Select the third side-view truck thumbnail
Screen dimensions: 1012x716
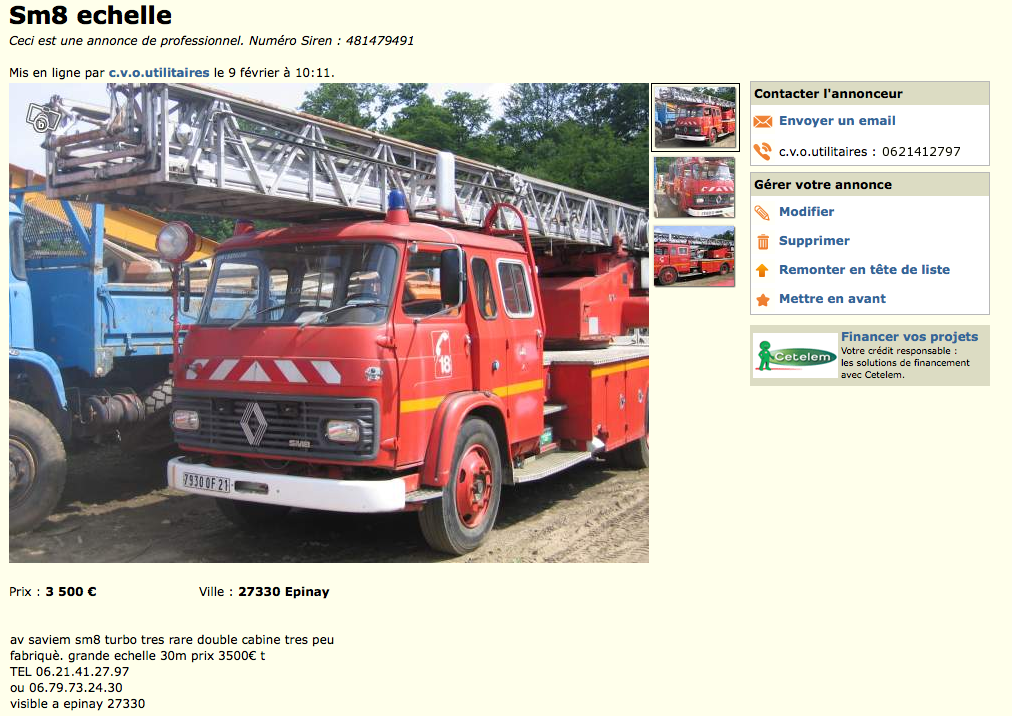tap(694, 256)
